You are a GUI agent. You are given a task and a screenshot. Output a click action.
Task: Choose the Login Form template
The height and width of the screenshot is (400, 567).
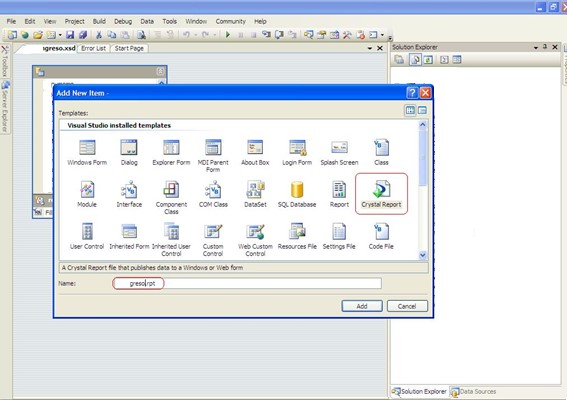pos(297,152)
